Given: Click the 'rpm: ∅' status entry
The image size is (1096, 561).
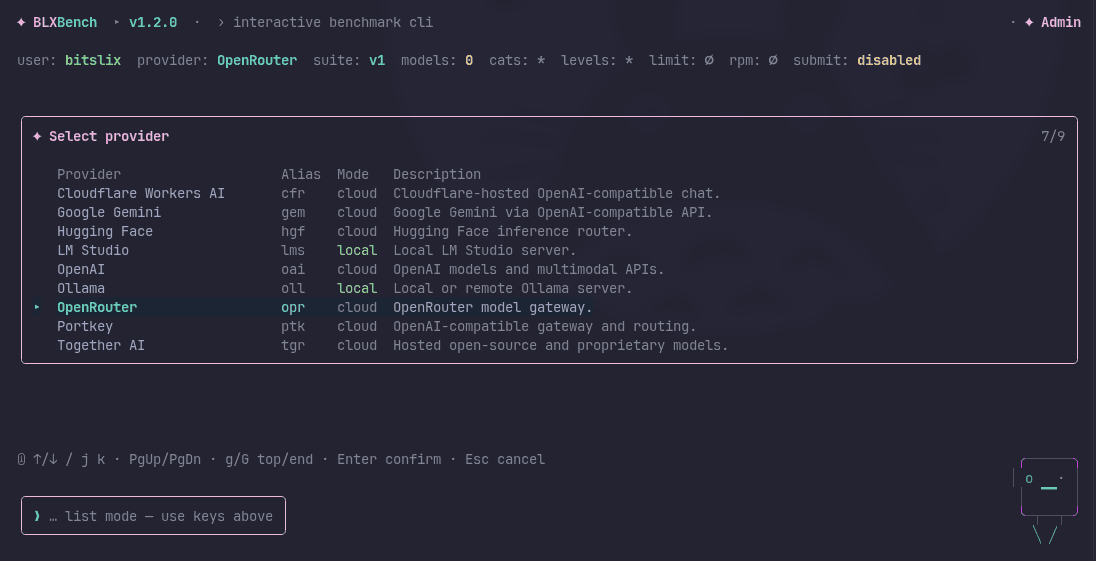Looking at the screenshot, I should [754, 61].
